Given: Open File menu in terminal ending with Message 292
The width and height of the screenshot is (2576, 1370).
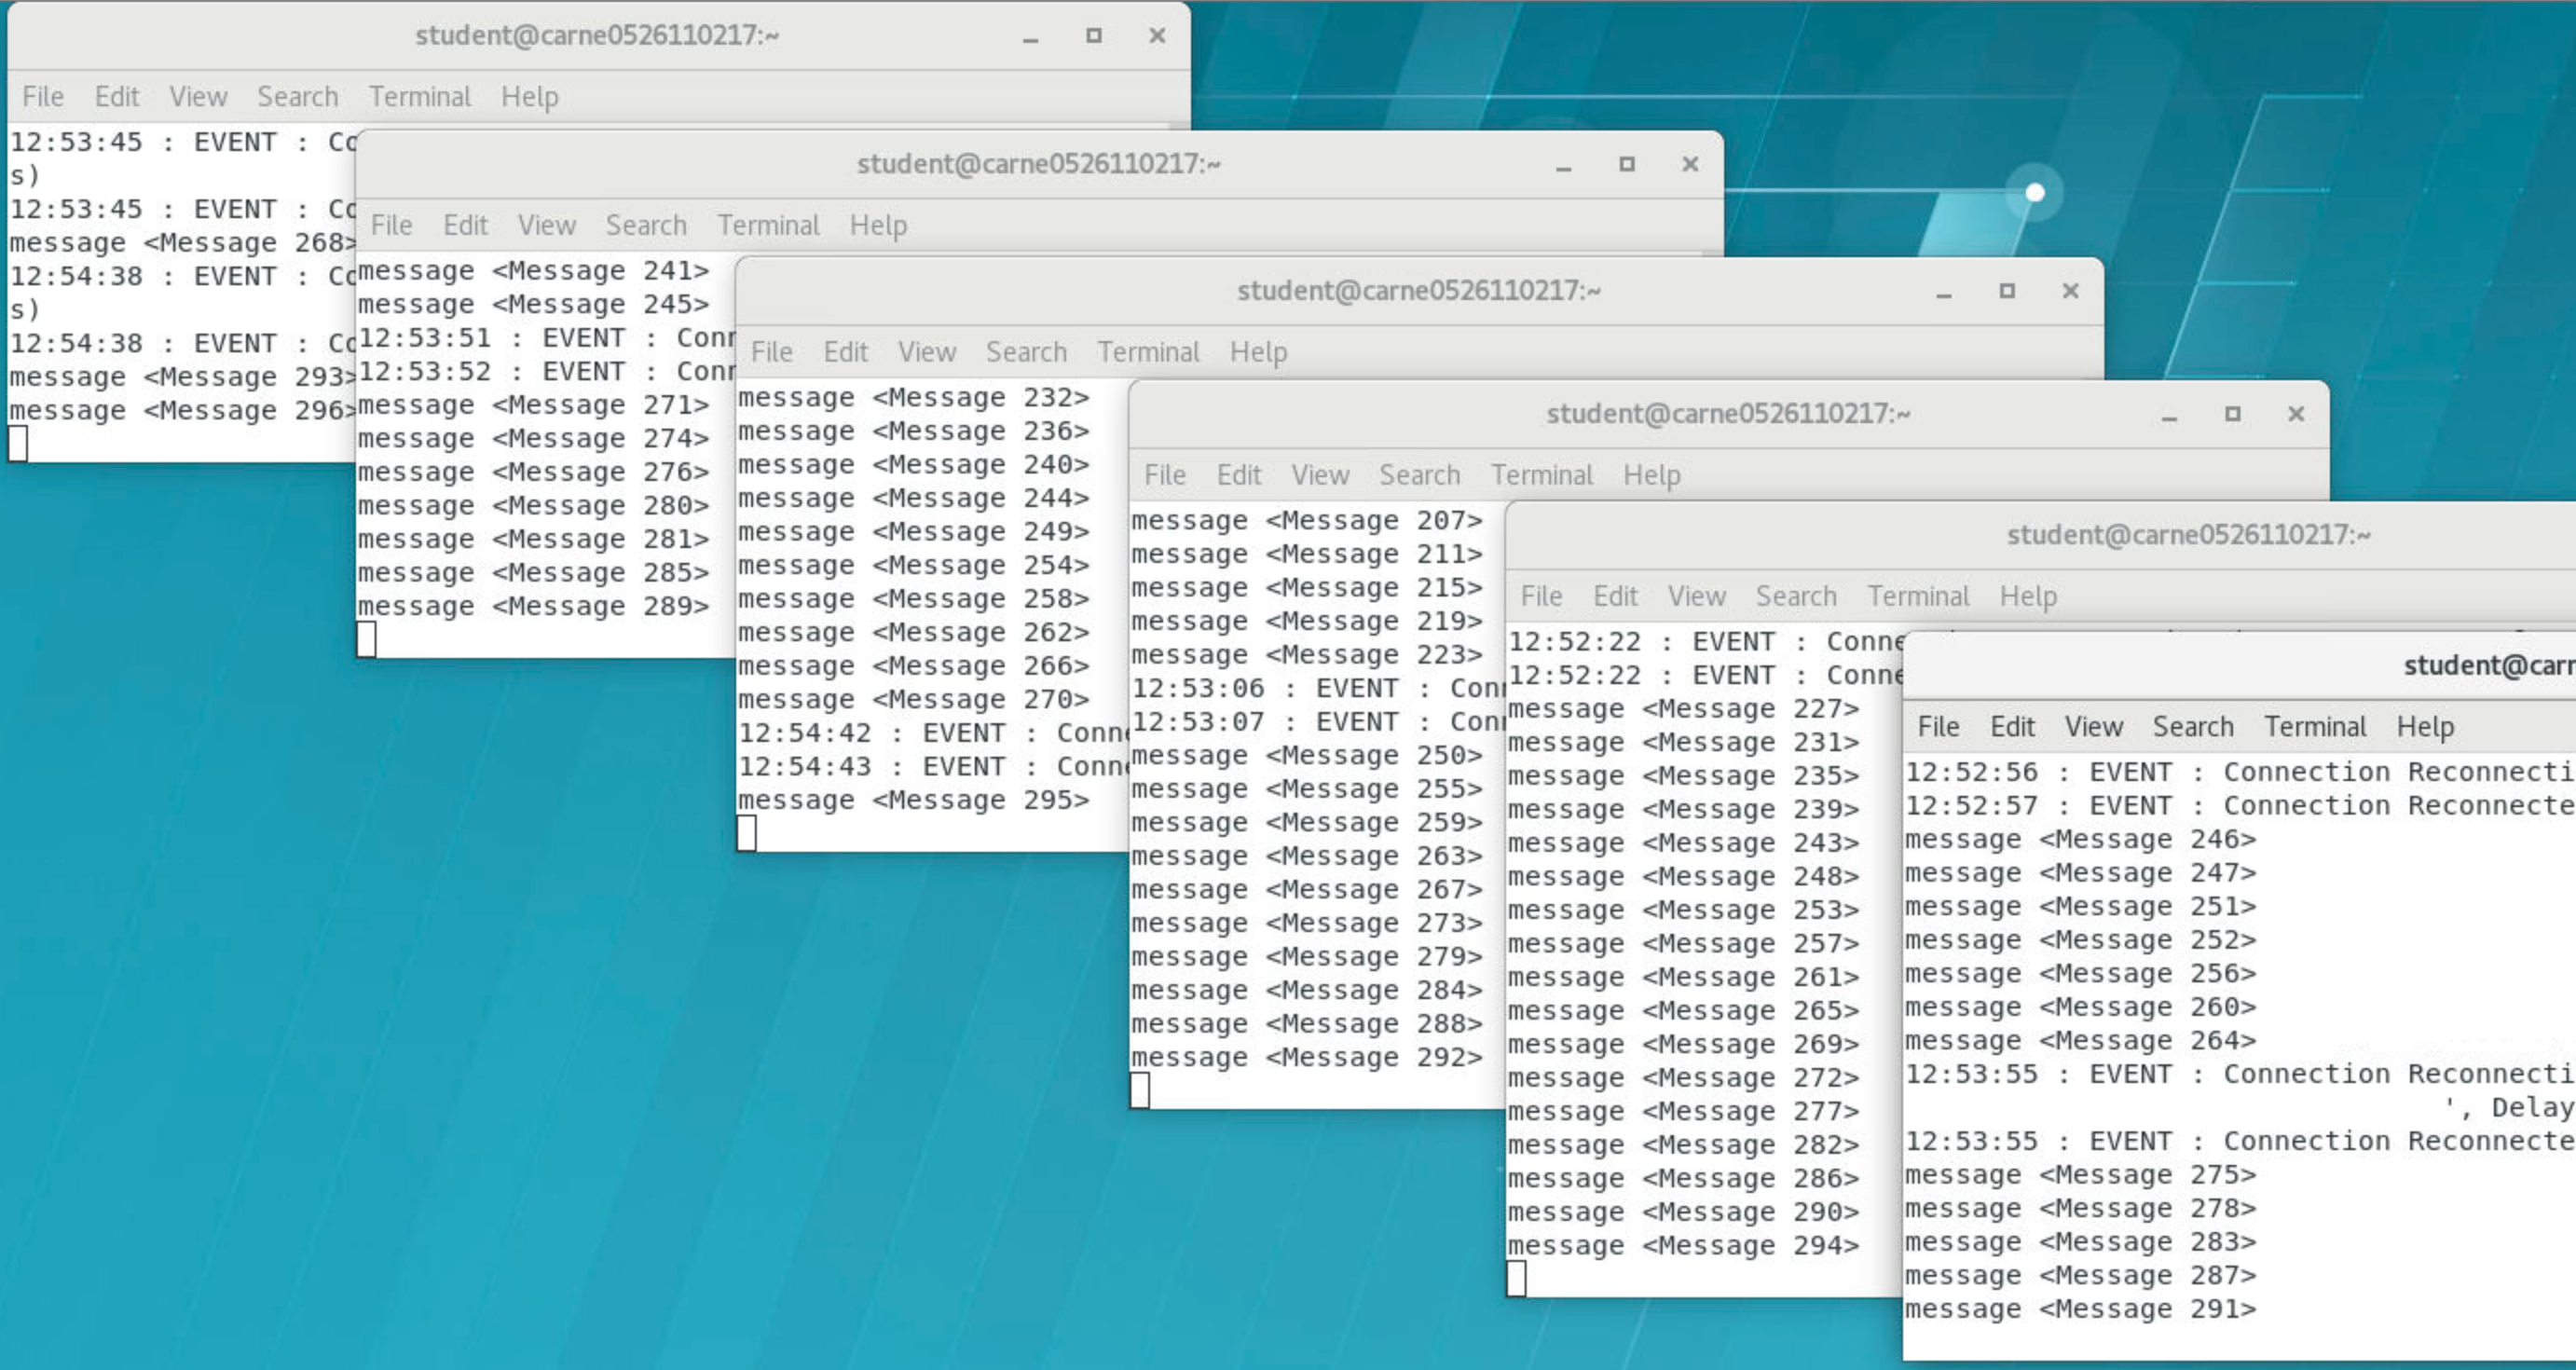Looking at the screenshot, I should (1165, 475).
